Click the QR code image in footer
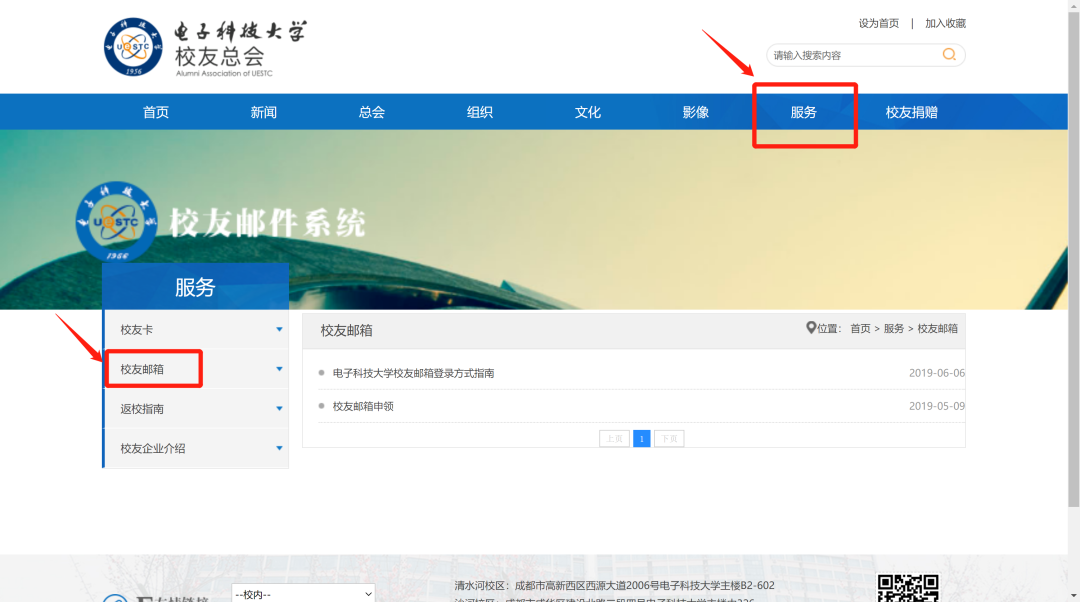1080x602 pixels. [908, 588]
